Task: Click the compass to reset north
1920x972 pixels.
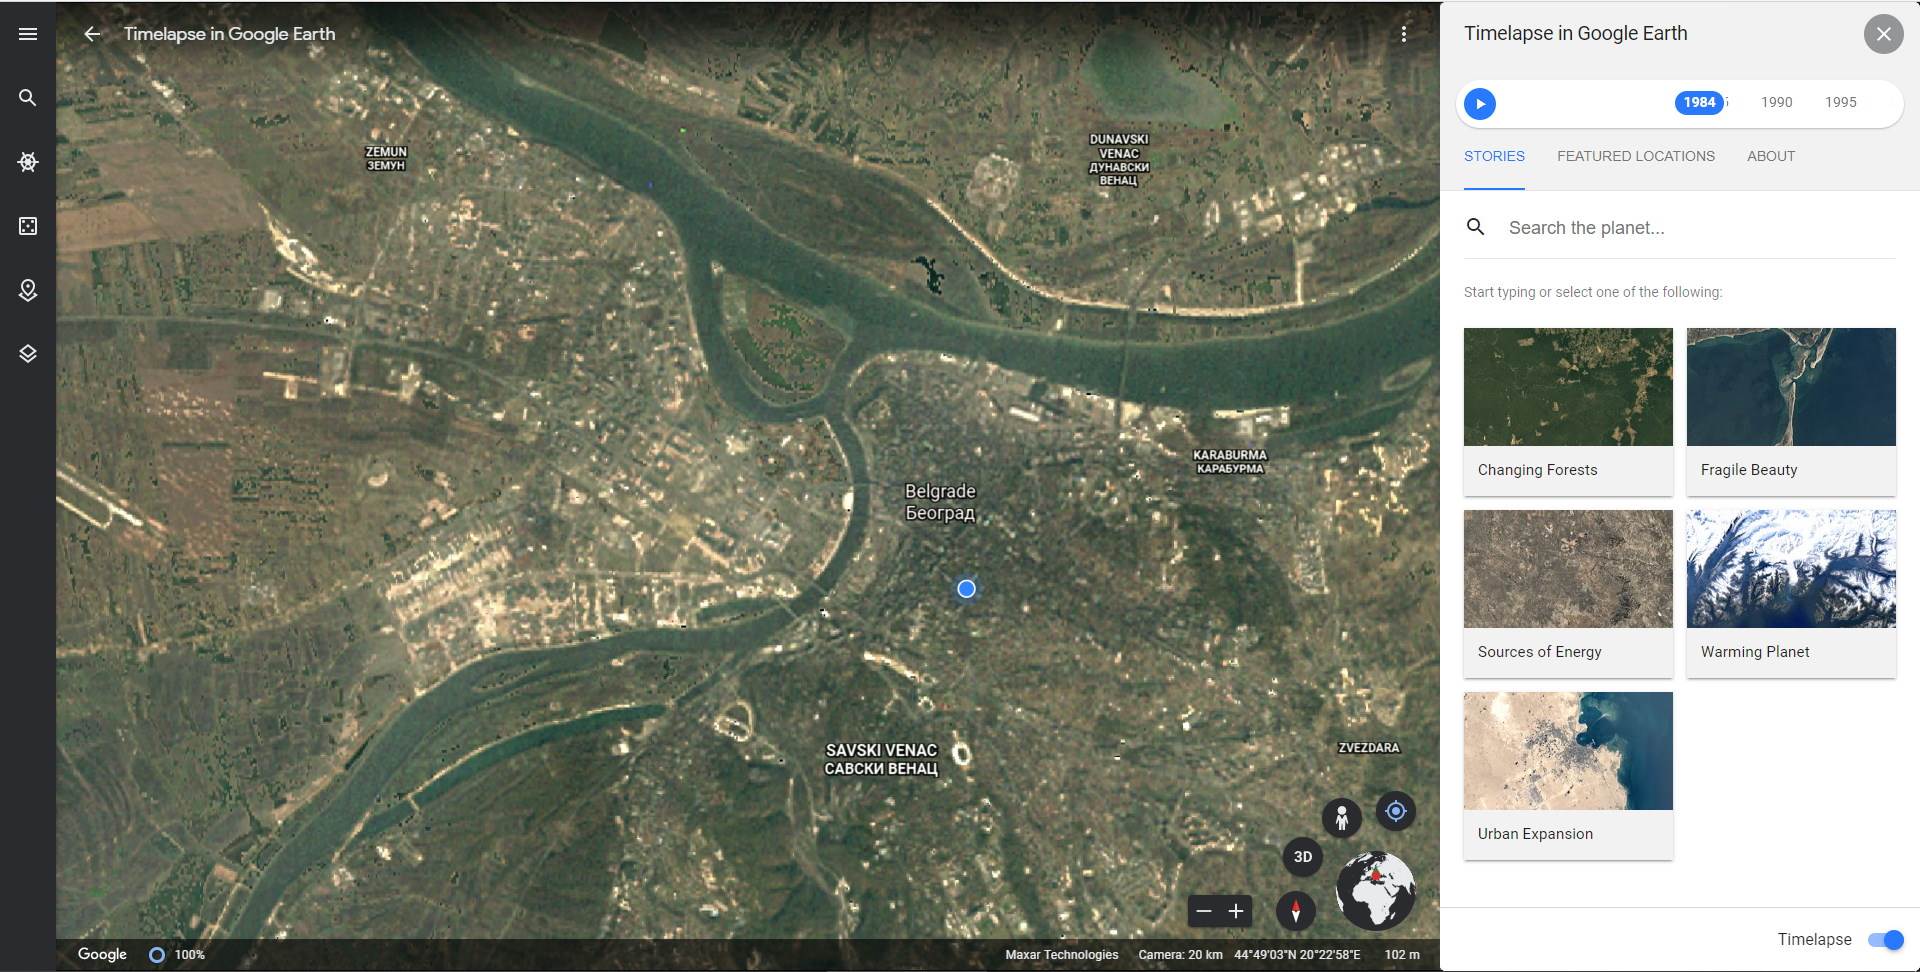Action: click(1296, 911)
